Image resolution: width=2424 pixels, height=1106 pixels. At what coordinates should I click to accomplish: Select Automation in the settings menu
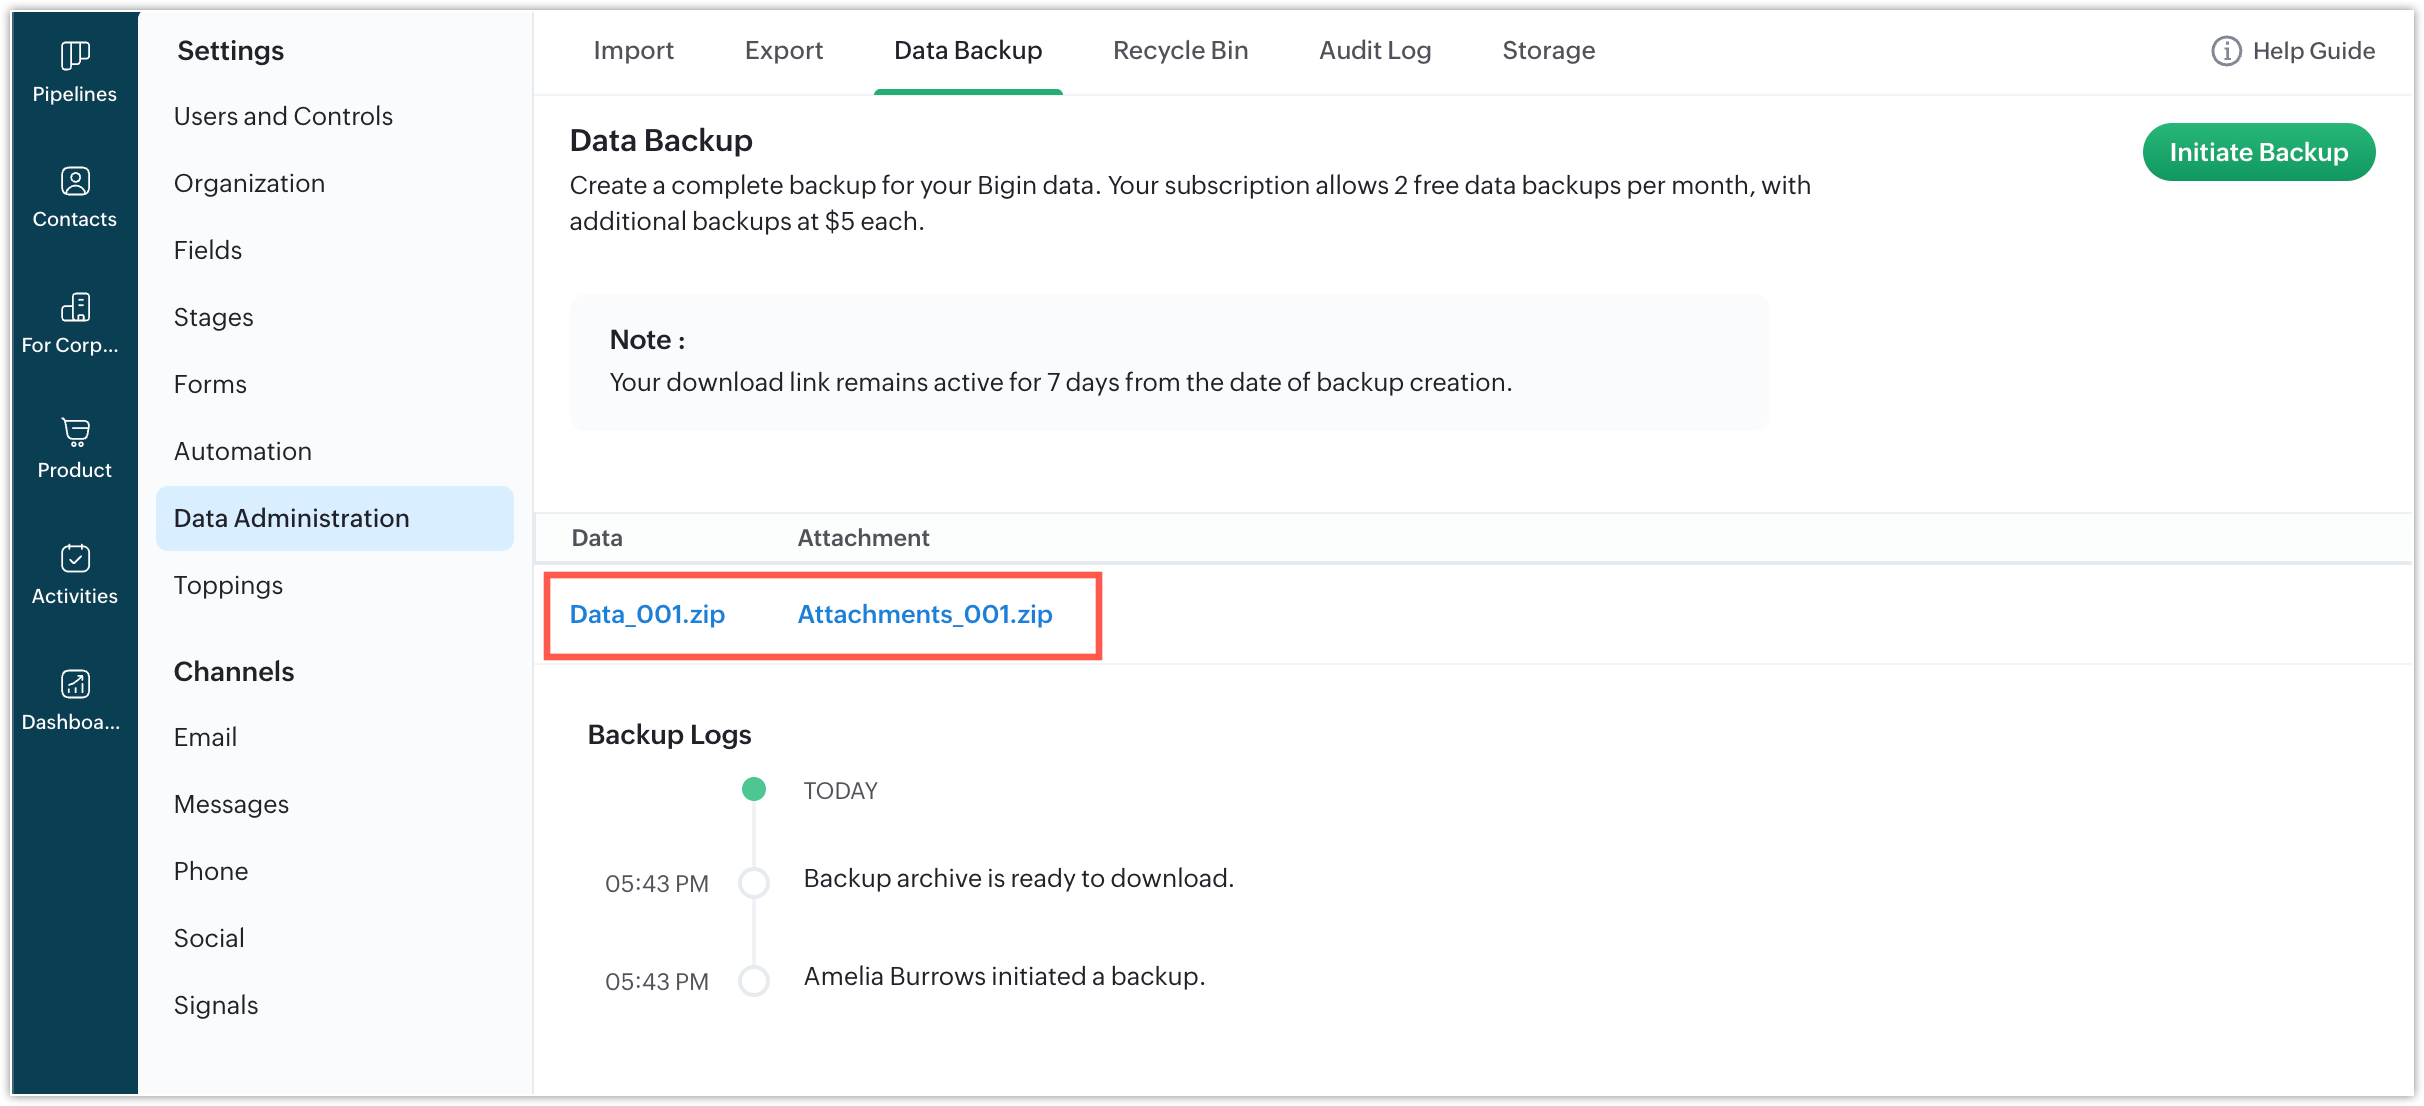[243, 451]
